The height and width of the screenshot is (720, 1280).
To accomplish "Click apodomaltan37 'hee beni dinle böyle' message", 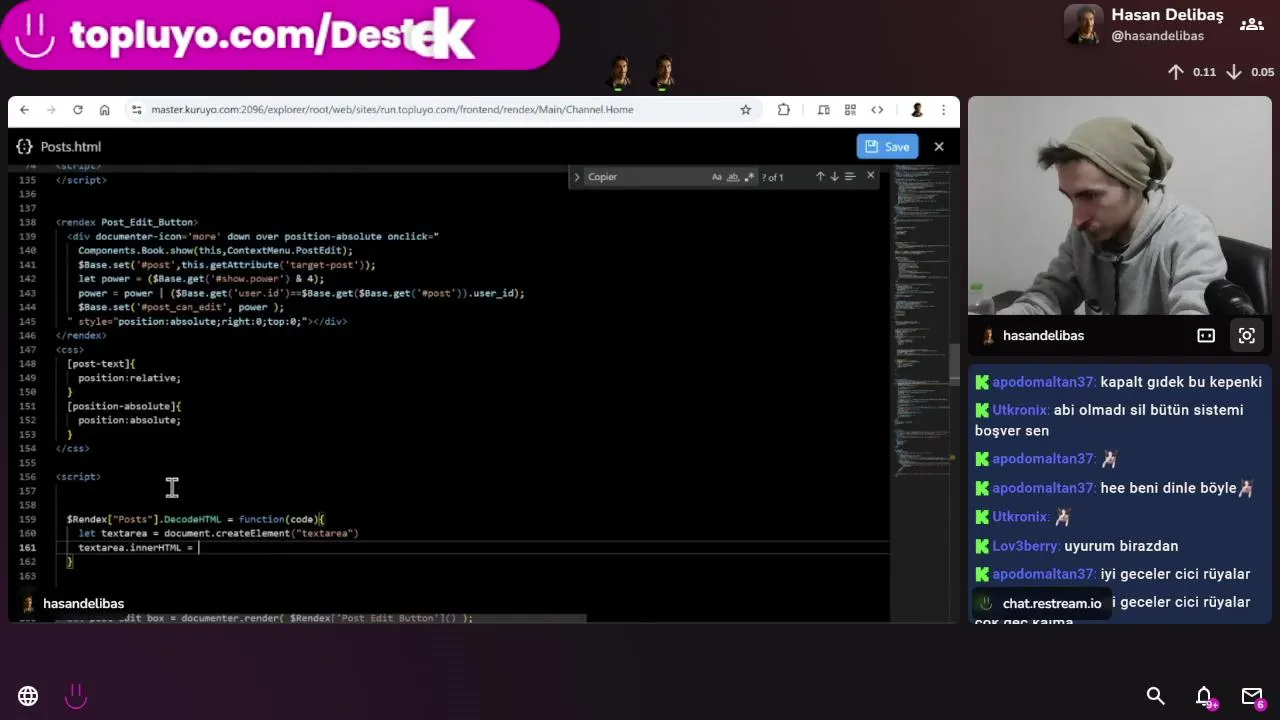I will click(1114, 488).
